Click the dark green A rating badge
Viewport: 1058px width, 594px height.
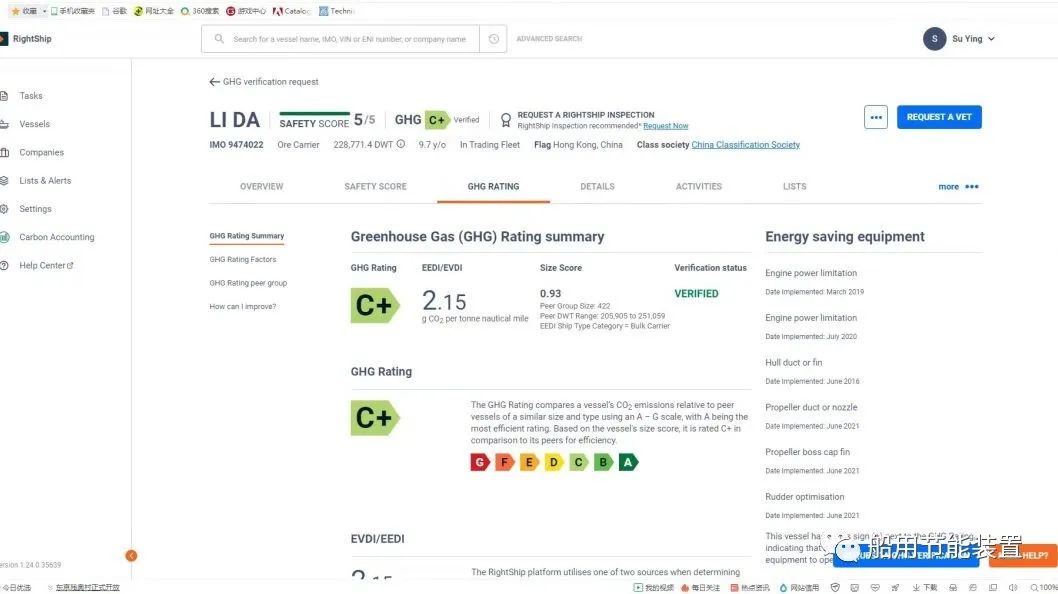pos(628,462)
